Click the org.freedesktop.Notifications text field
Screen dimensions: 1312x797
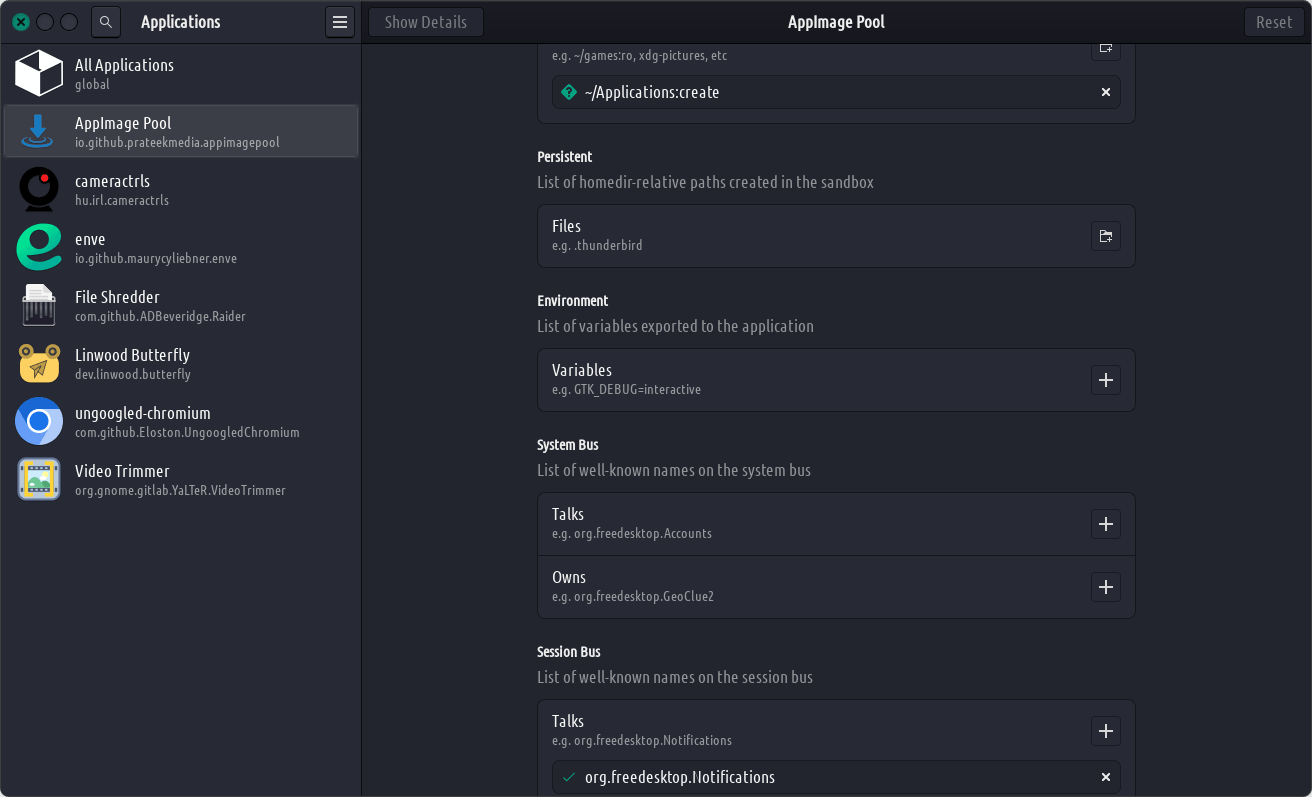pos(800,777)
